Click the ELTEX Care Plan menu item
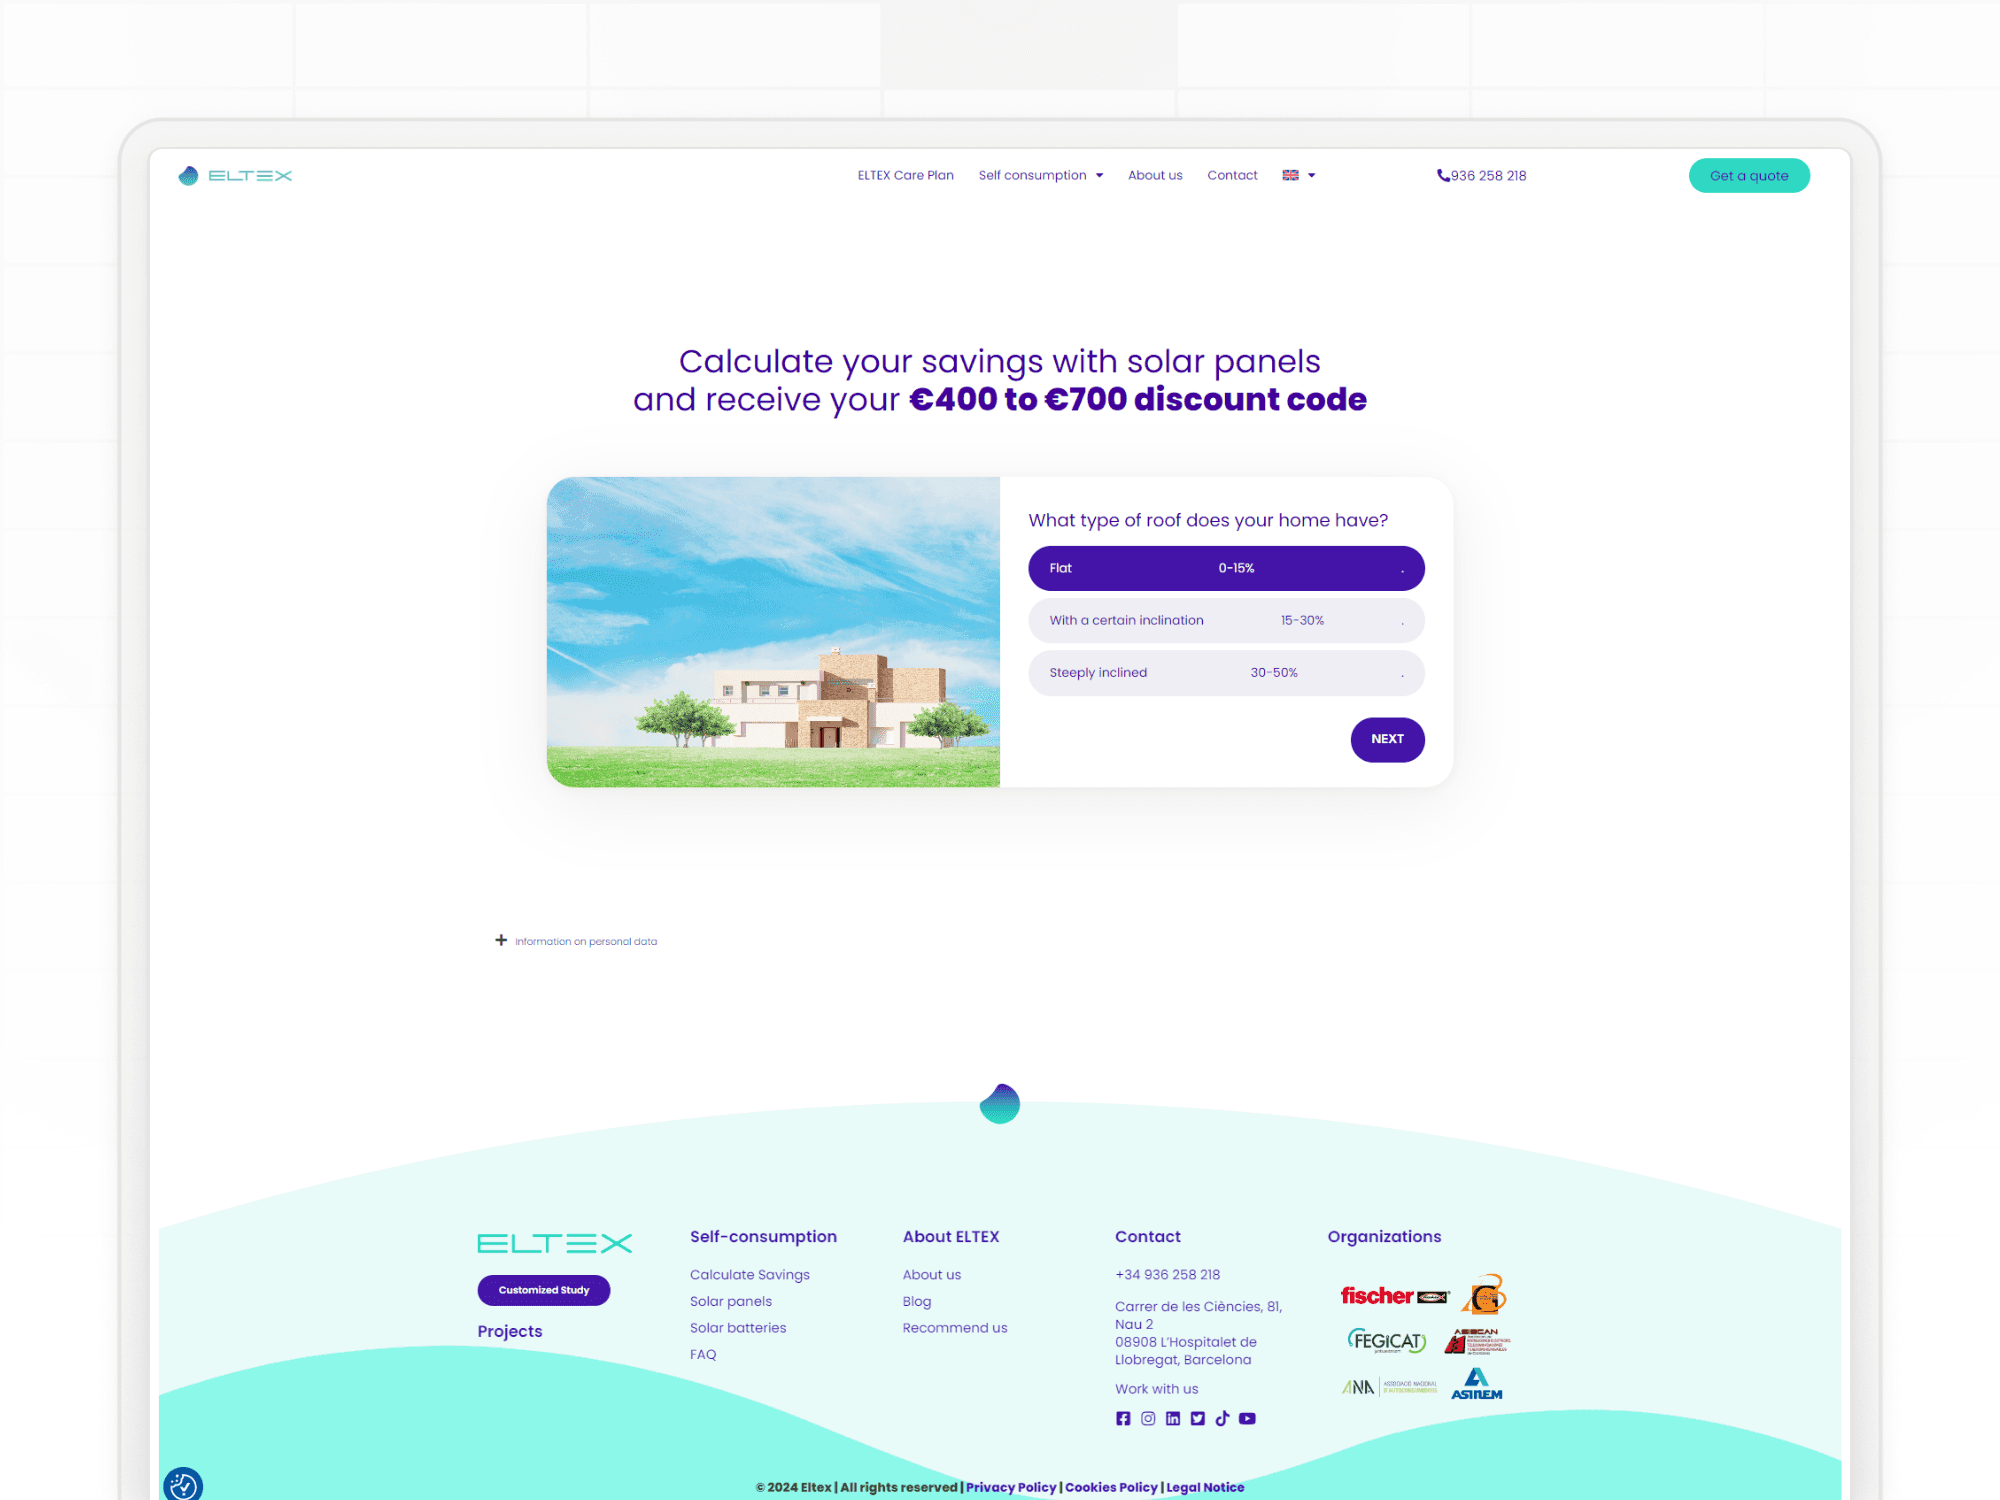Screen dimensions: 2000x1500 [906, 175]
